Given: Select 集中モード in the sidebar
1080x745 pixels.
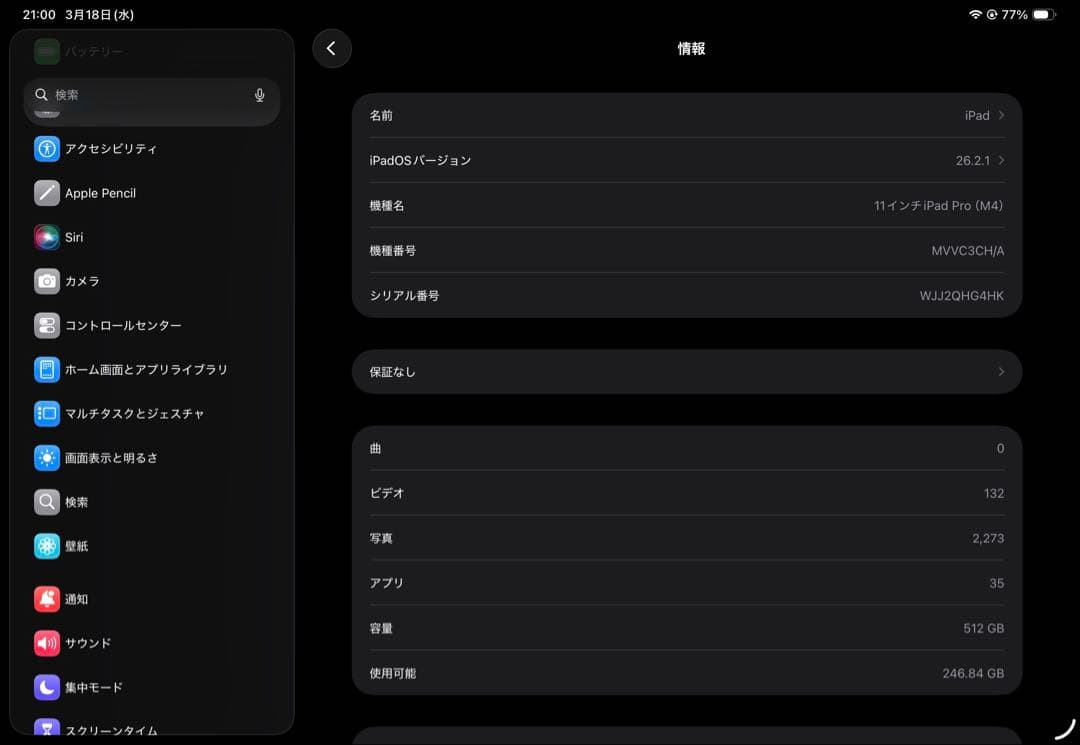Looking at the screenshot, I should point(94,687).
